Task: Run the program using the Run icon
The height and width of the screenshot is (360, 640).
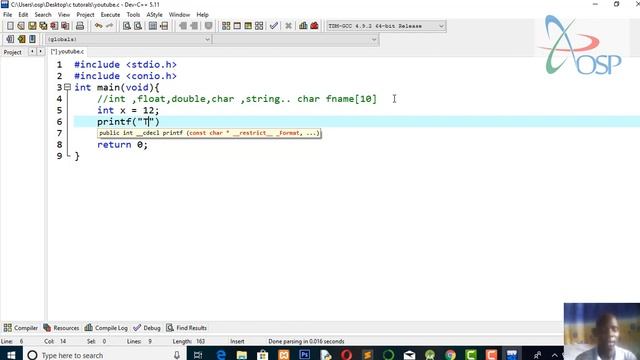Action: (x=237, y=26)
